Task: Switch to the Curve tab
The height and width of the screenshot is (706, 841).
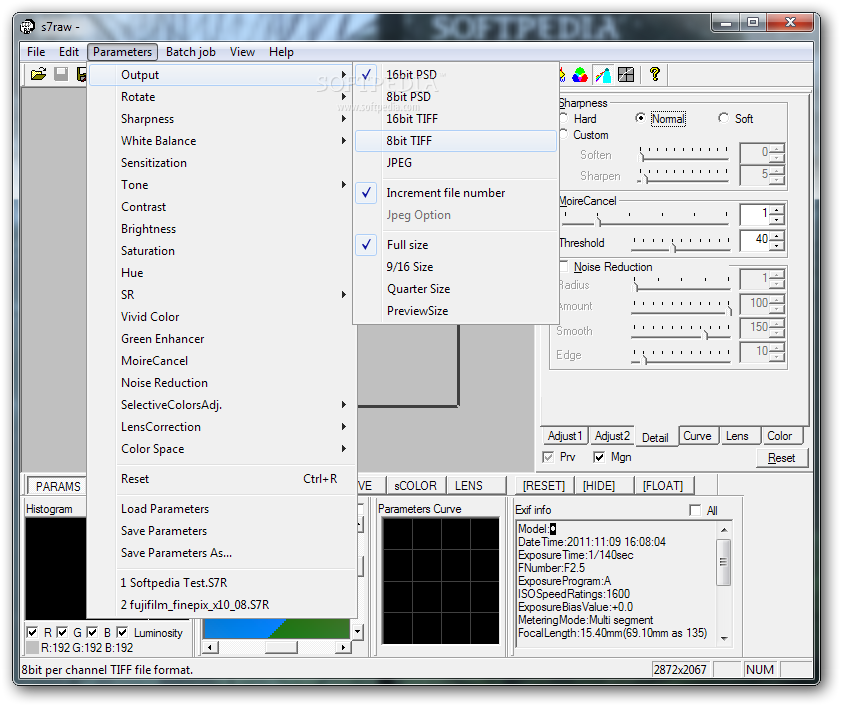Action: pyautogui.click(x=697, y=436)
